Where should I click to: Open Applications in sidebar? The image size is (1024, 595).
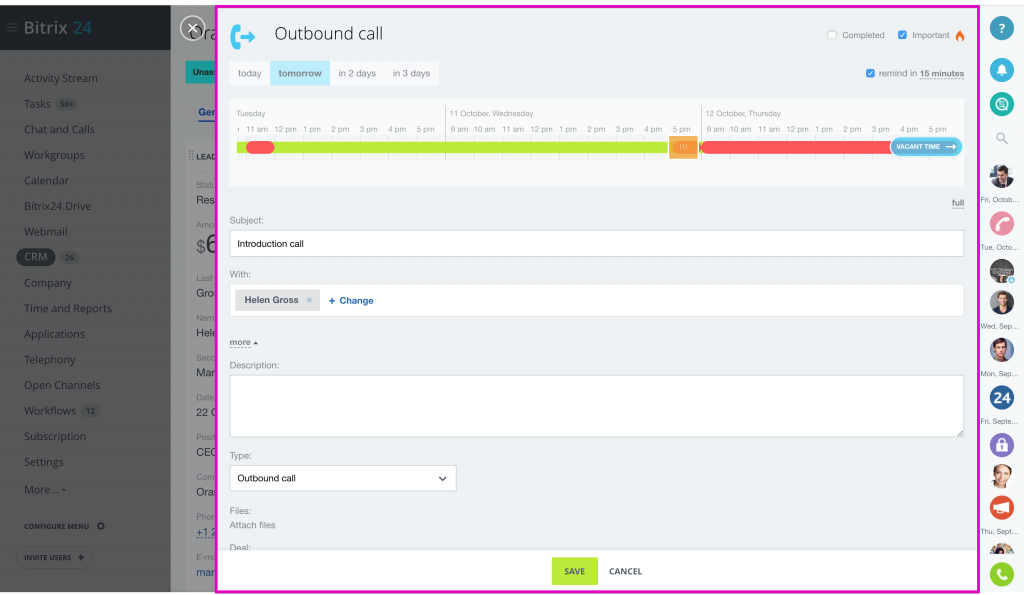click(54, 334)
